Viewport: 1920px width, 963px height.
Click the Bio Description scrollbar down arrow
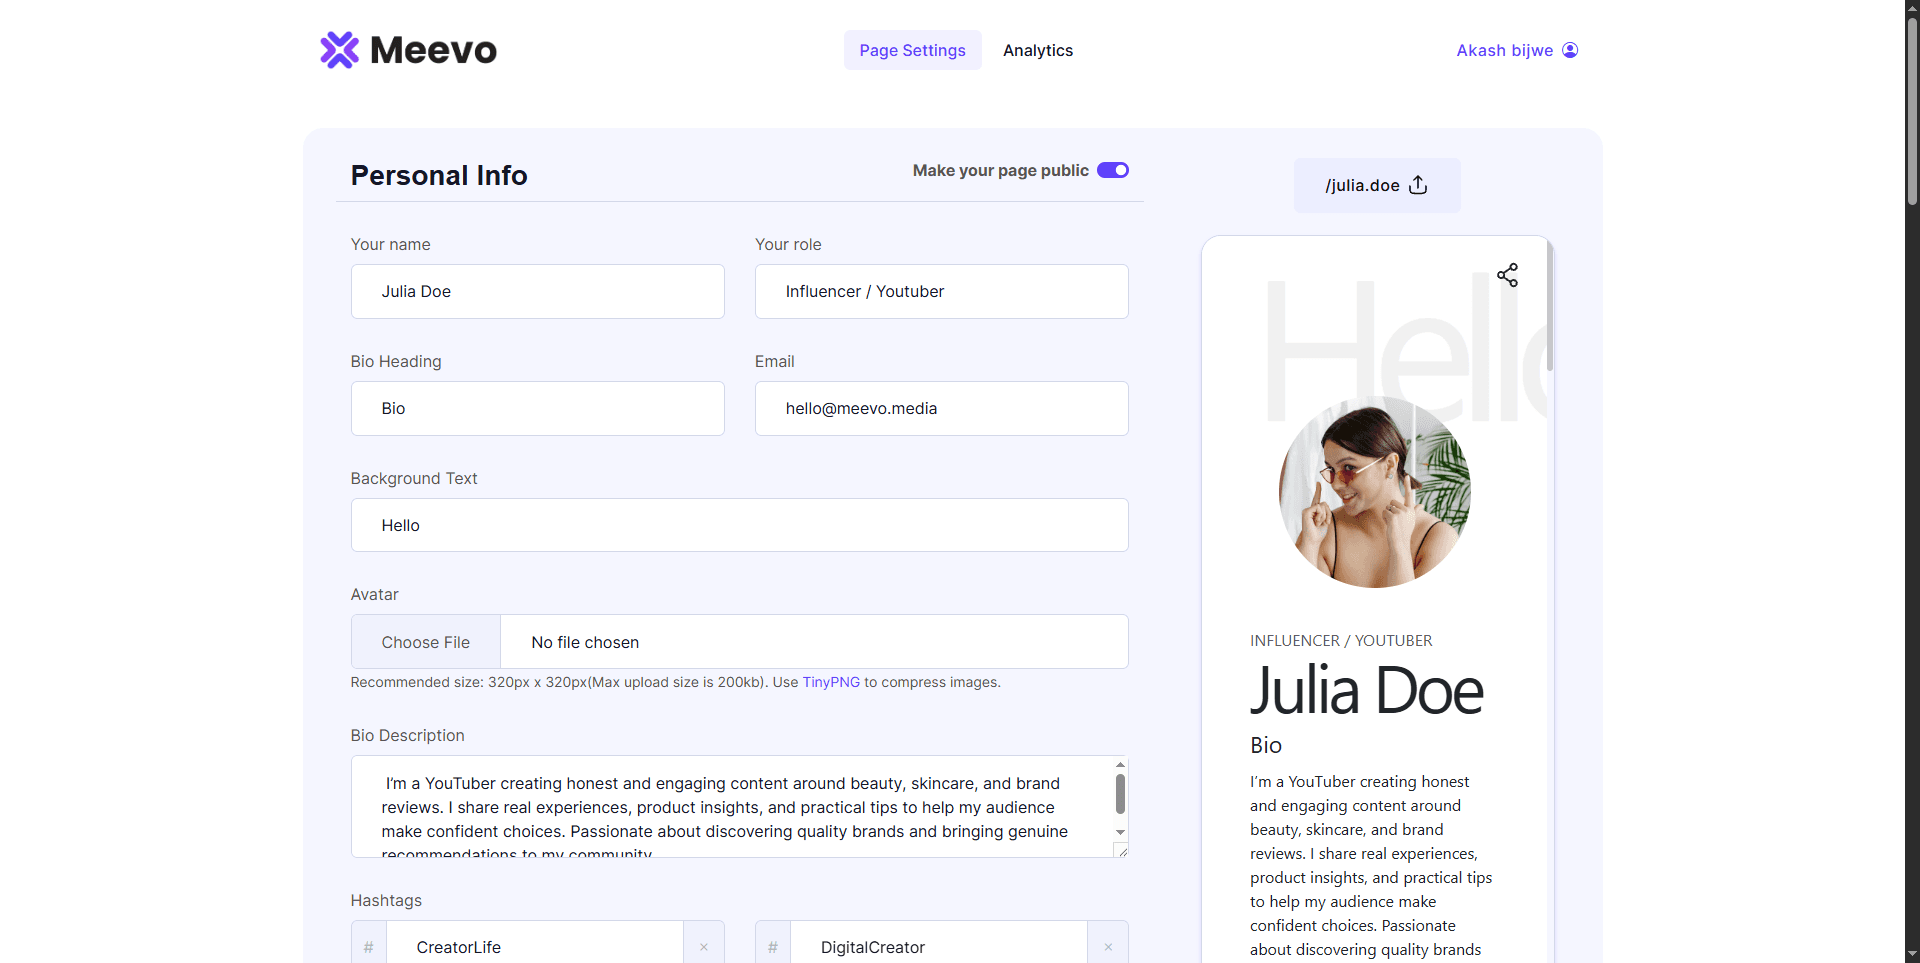point(1120,832)
